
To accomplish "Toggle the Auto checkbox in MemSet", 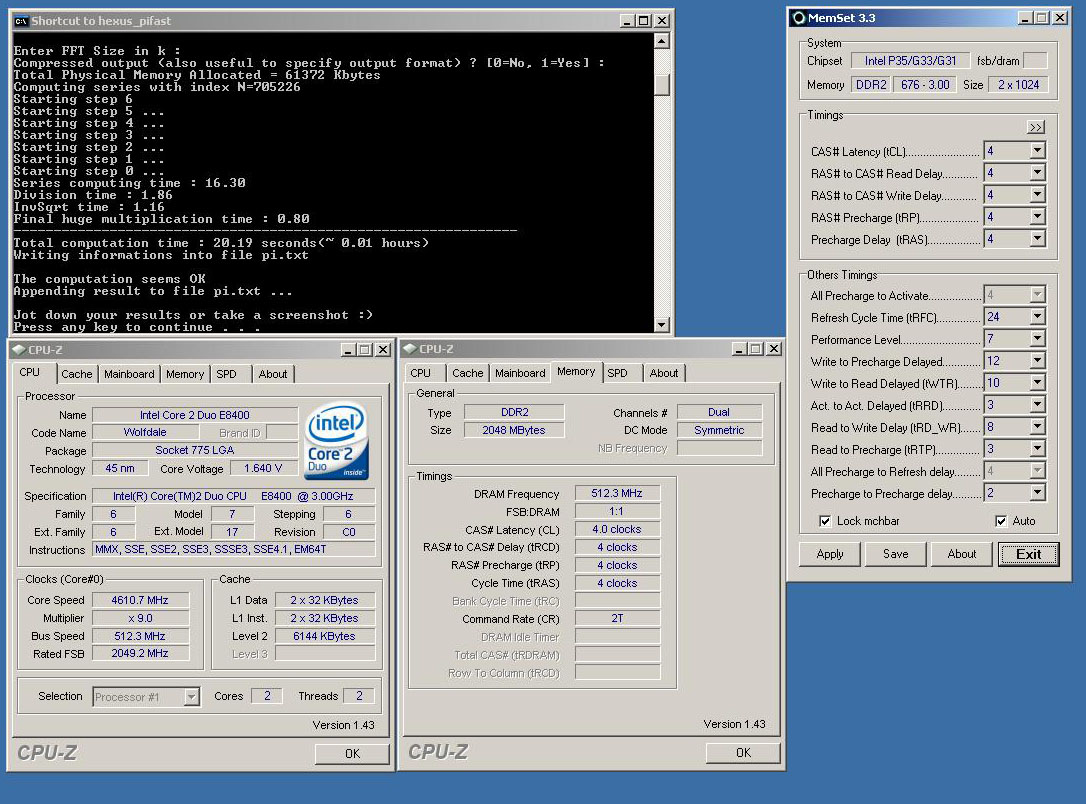I will click(1001, 521).
